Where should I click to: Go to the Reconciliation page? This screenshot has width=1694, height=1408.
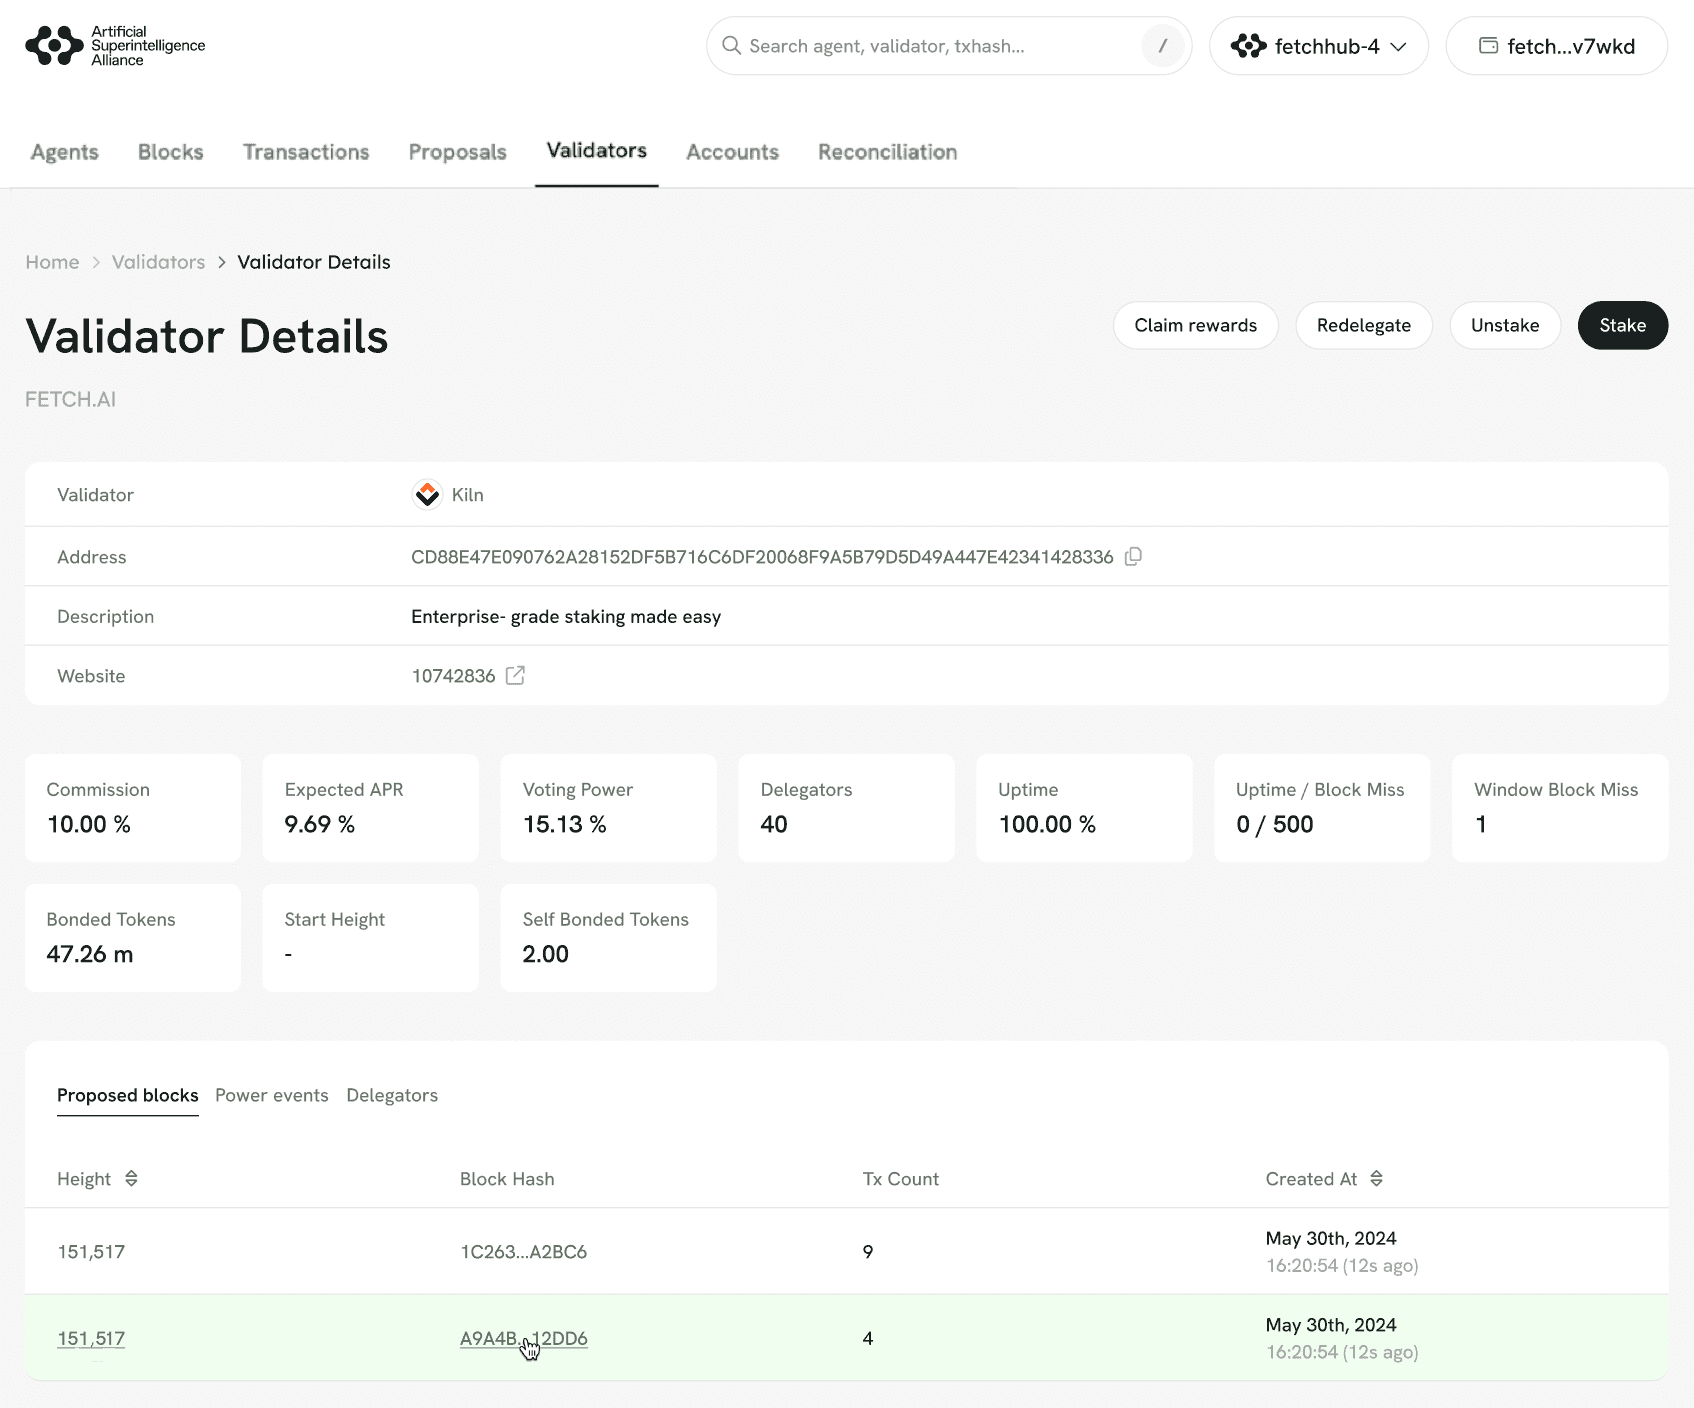point(887,152)
